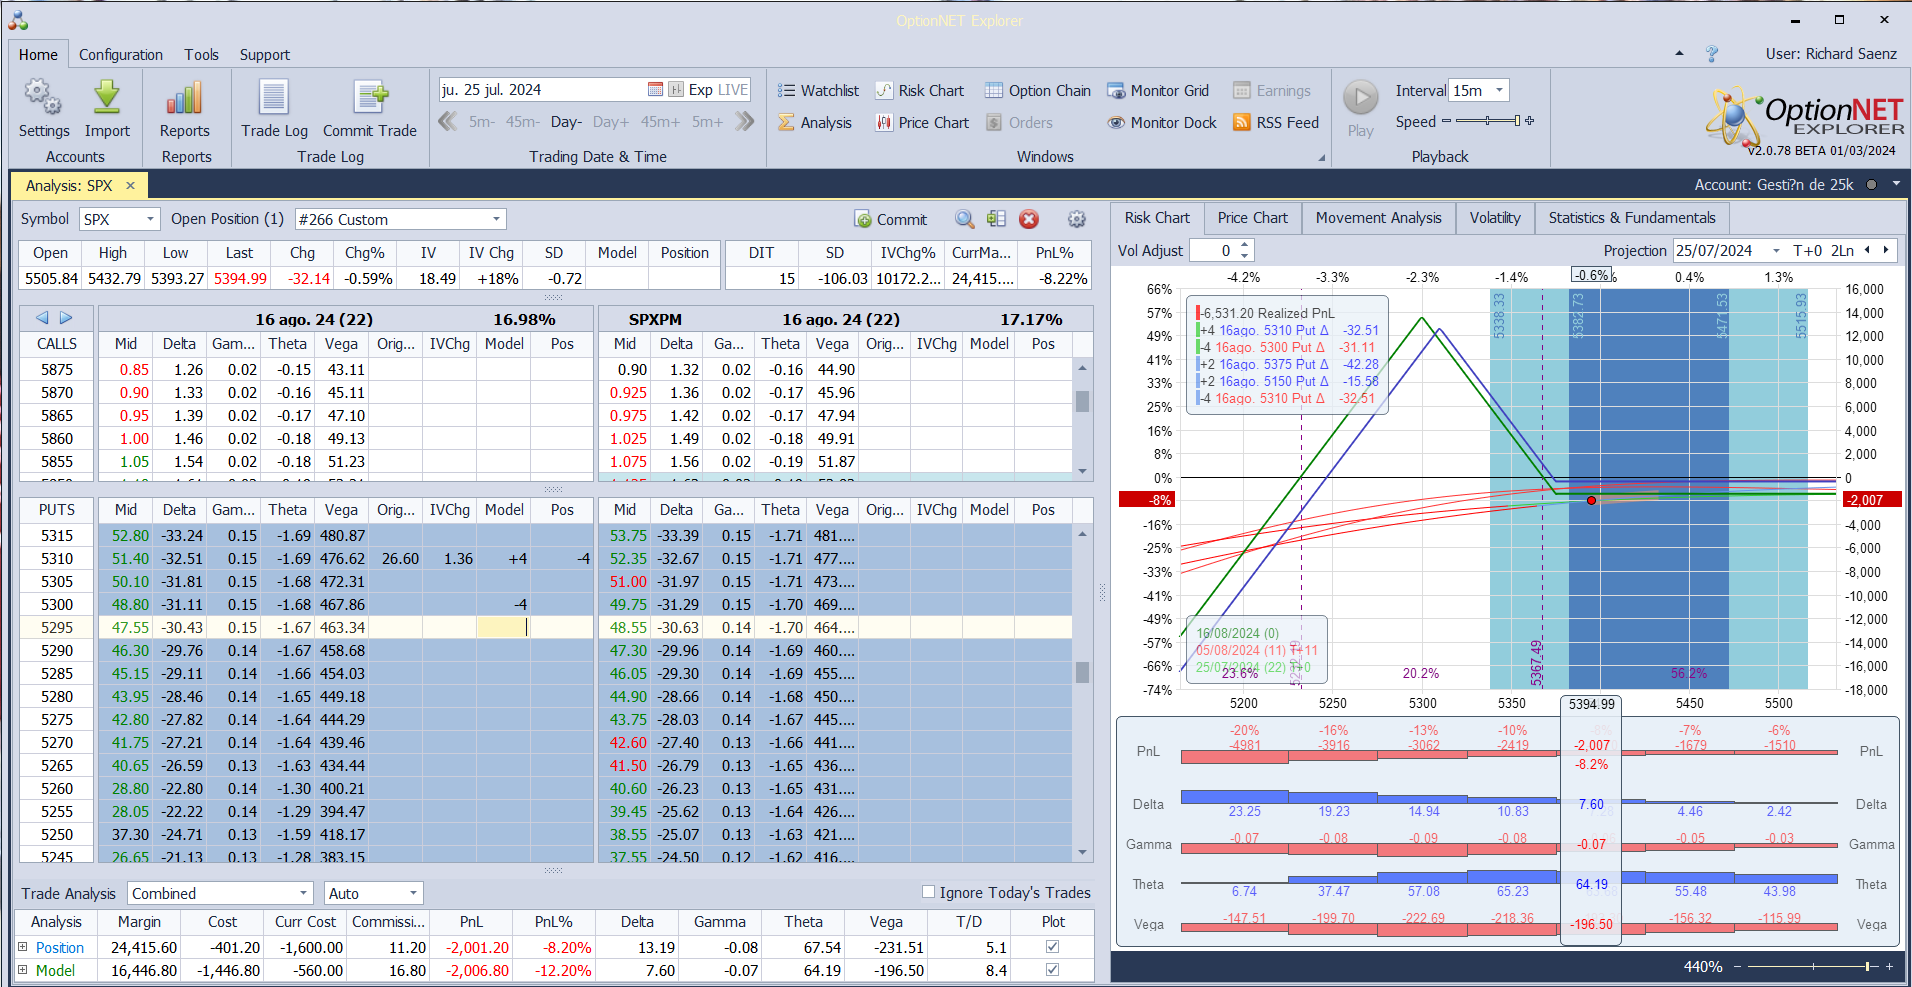This screenshot has width=1912, height=987.
Task: Click the puts table vertical scrollbar thumb
Action: [x=1082, y=671]
